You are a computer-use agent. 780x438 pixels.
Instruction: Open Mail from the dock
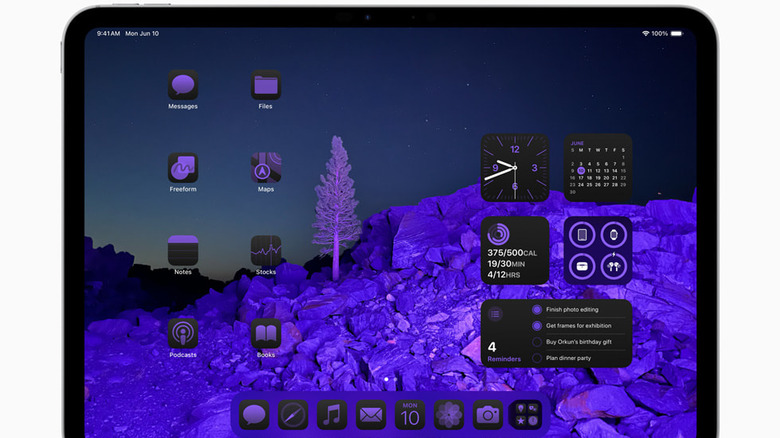point(371,414)
